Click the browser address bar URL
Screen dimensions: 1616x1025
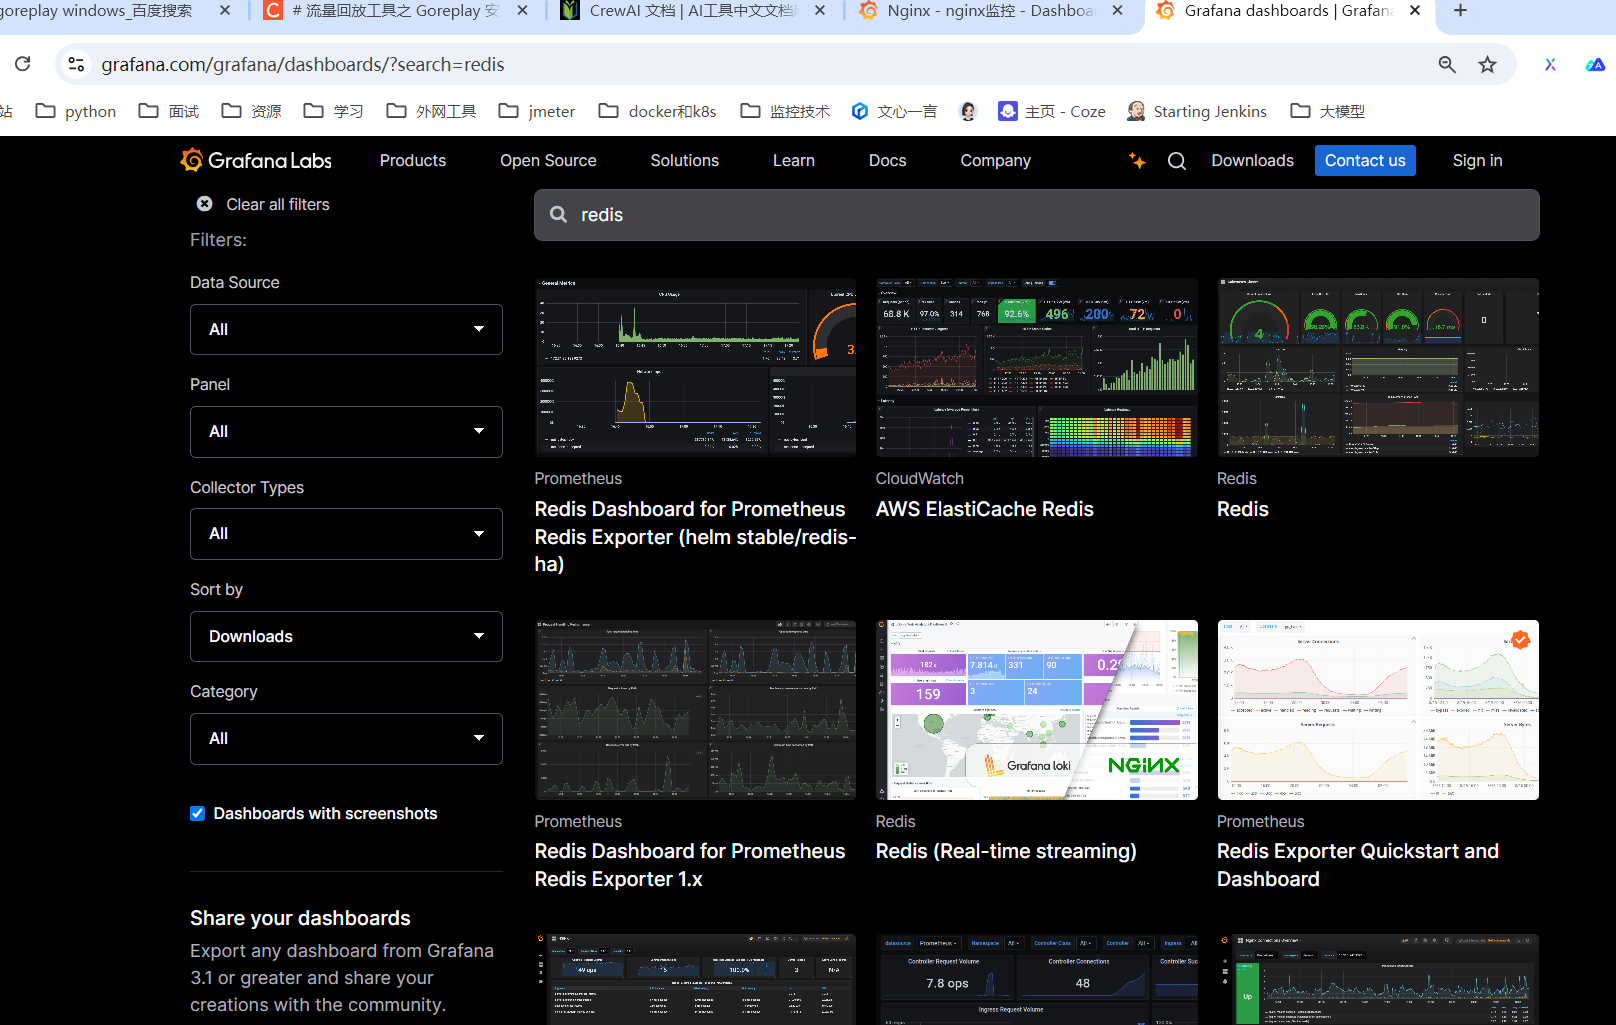click(303, 64)
